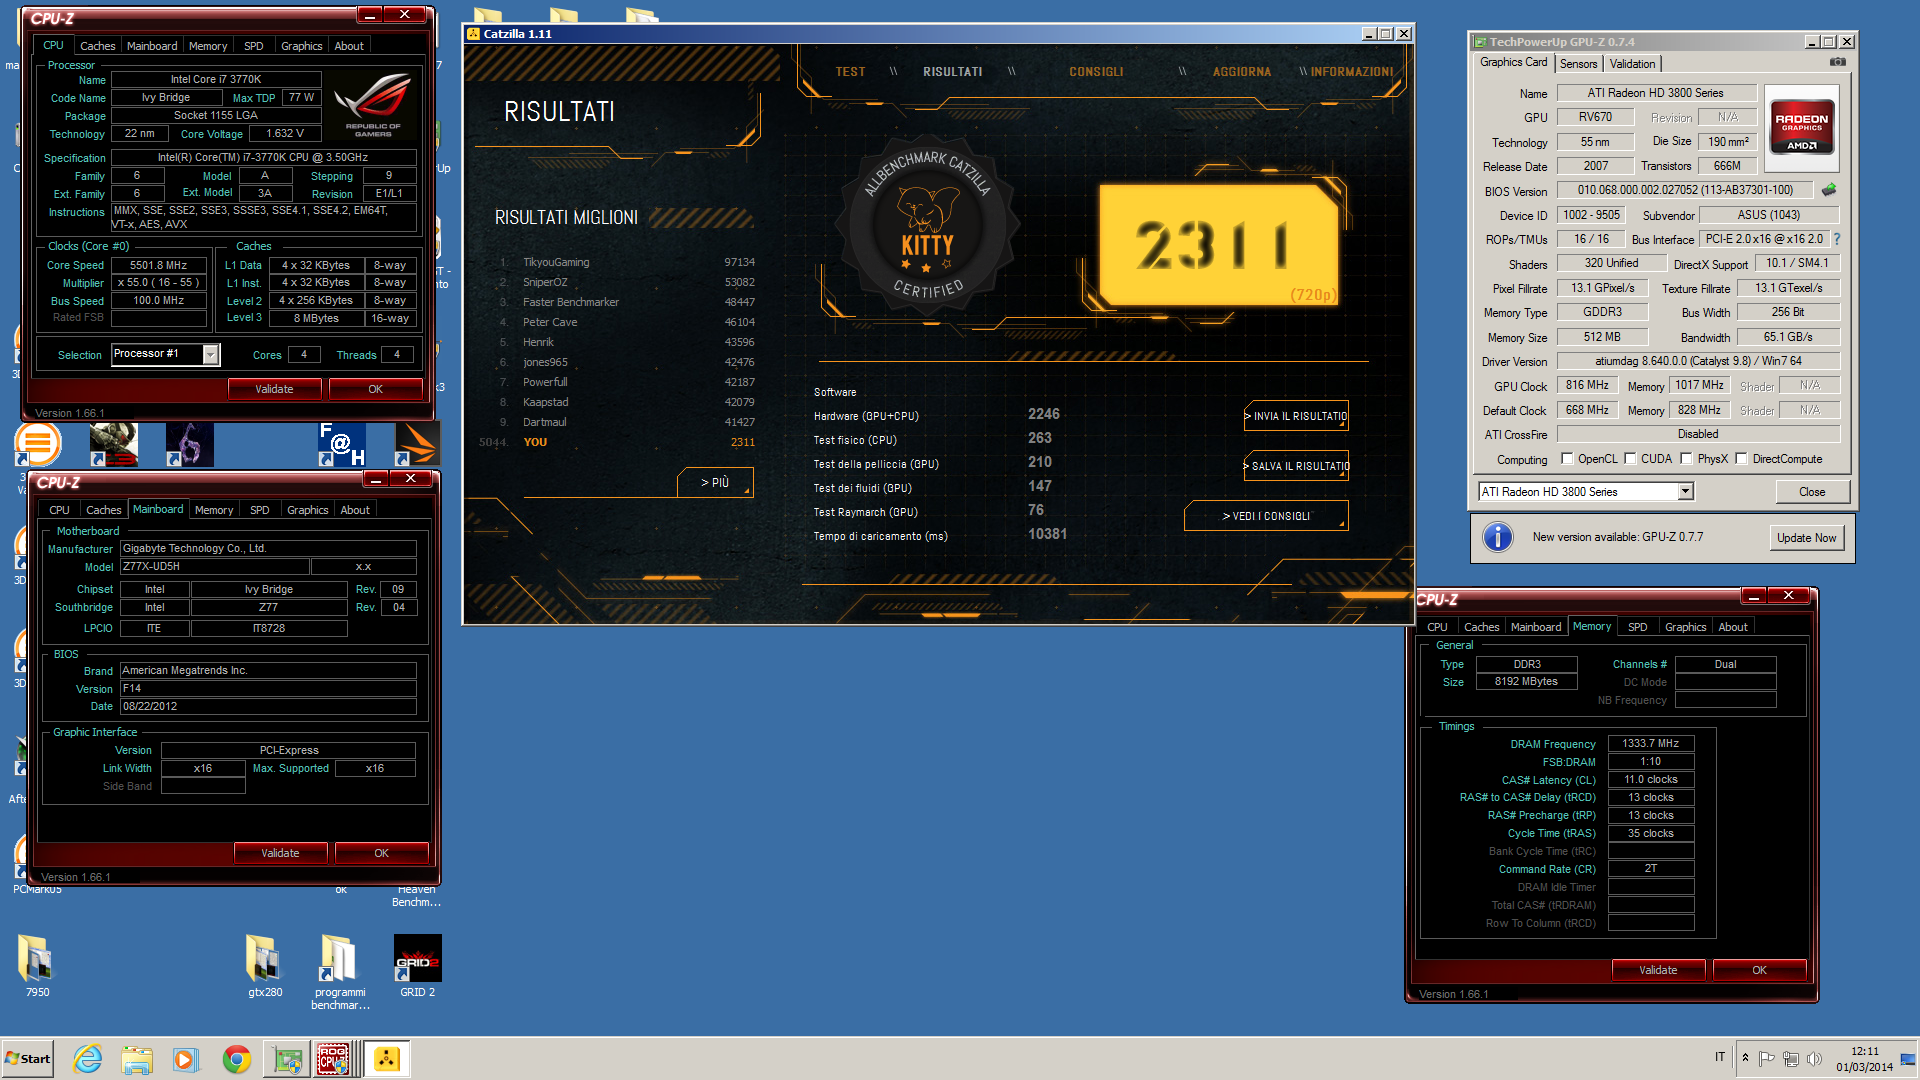The height and width of the screenshot is (1080, 1920).
Task: Switch to Catzilla yellow taskbar button
Action: (x=386, y=1059)
